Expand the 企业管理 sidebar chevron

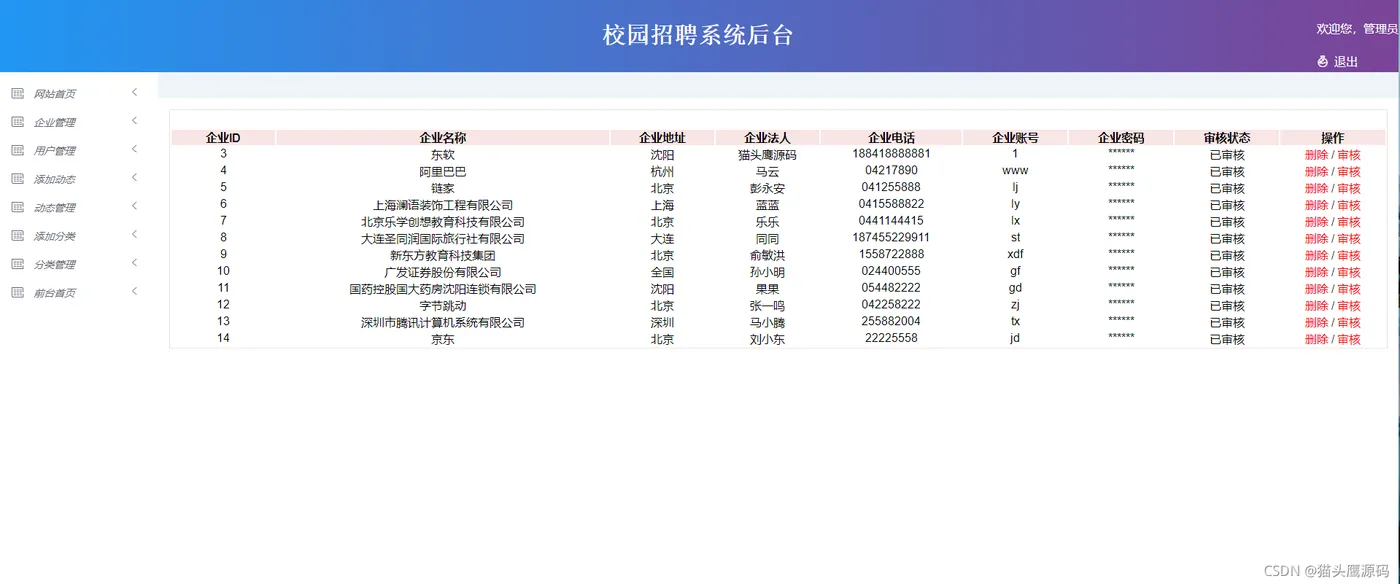(134, 121)
